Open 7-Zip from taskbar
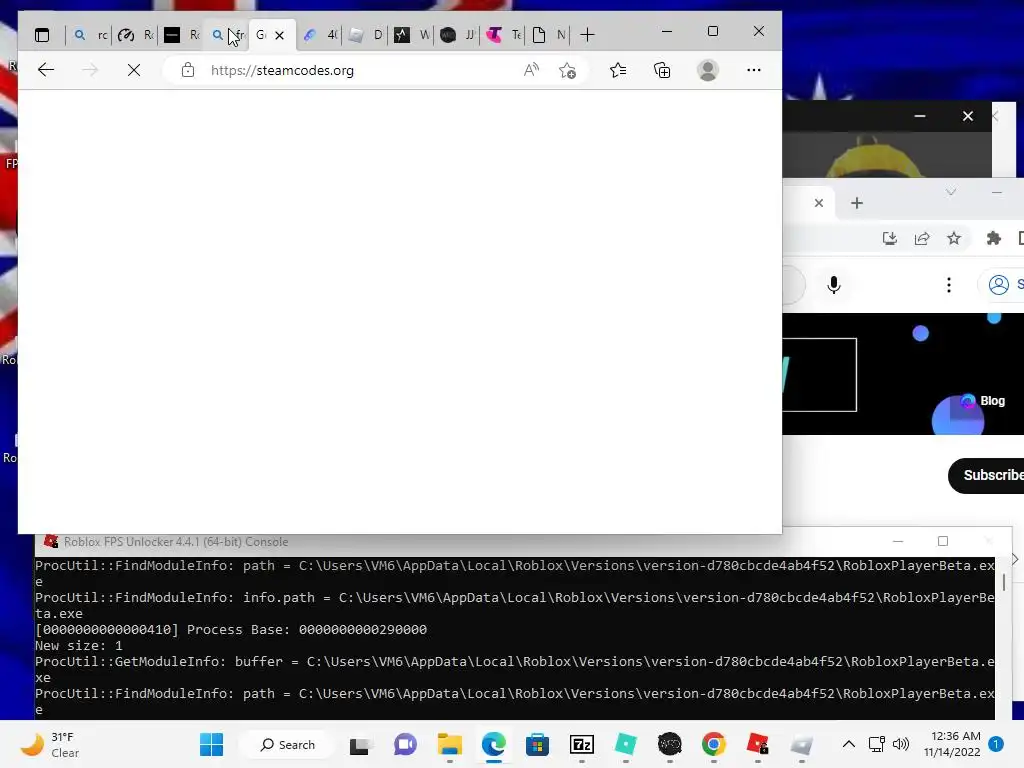Viewport: 1024px width, 768px height. 582,744
